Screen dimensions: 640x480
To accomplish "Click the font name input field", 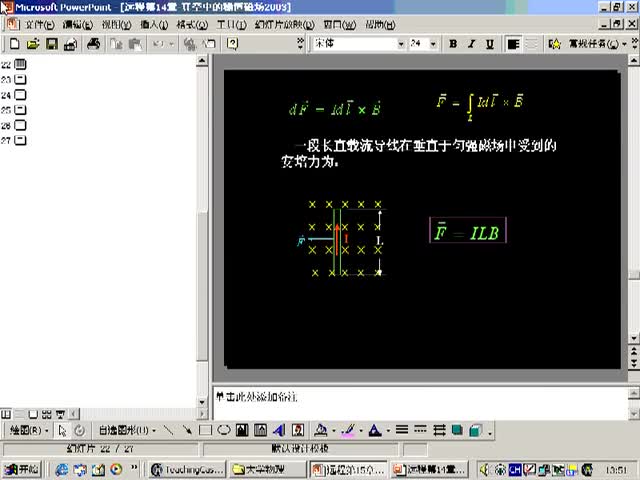I will pos(354,44).
